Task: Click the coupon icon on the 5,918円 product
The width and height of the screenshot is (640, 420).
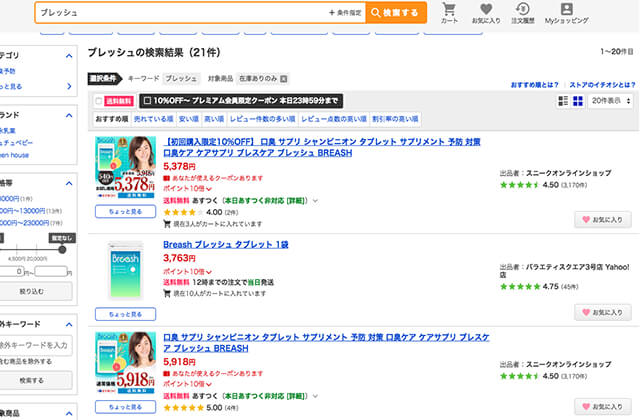Action: (166, 374)
